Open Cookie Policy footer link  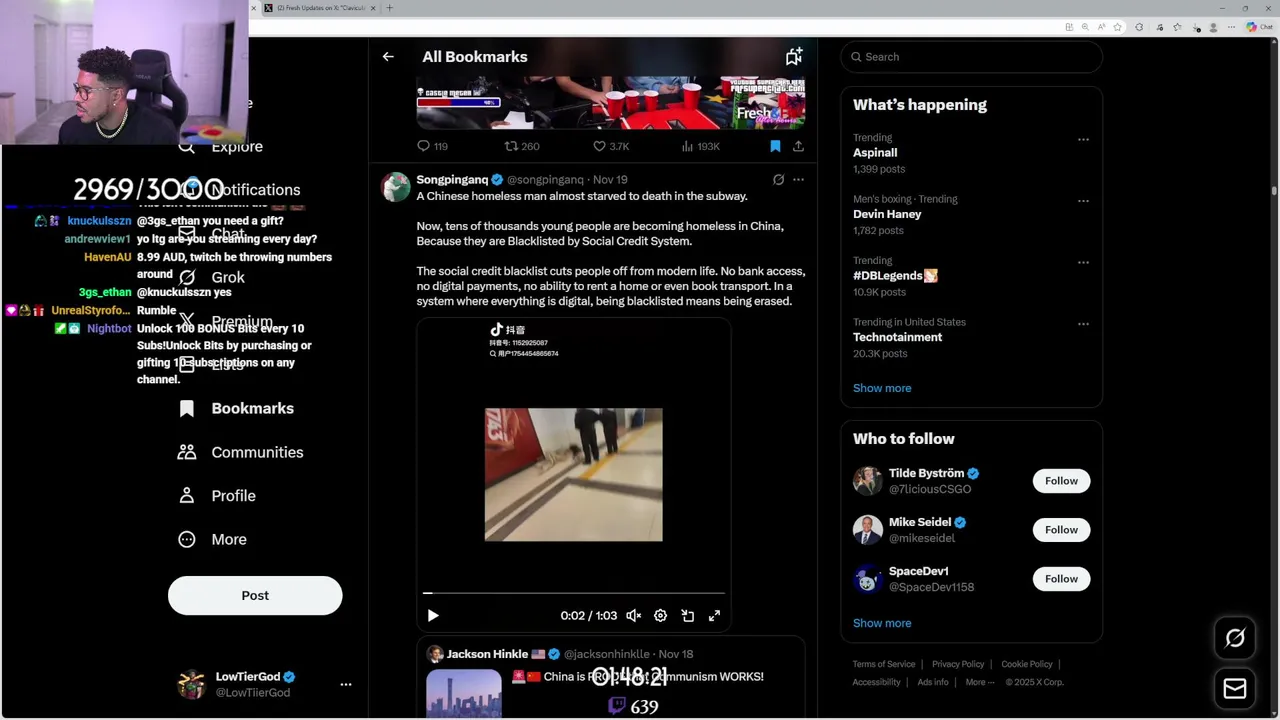[x=1027, y=664]
